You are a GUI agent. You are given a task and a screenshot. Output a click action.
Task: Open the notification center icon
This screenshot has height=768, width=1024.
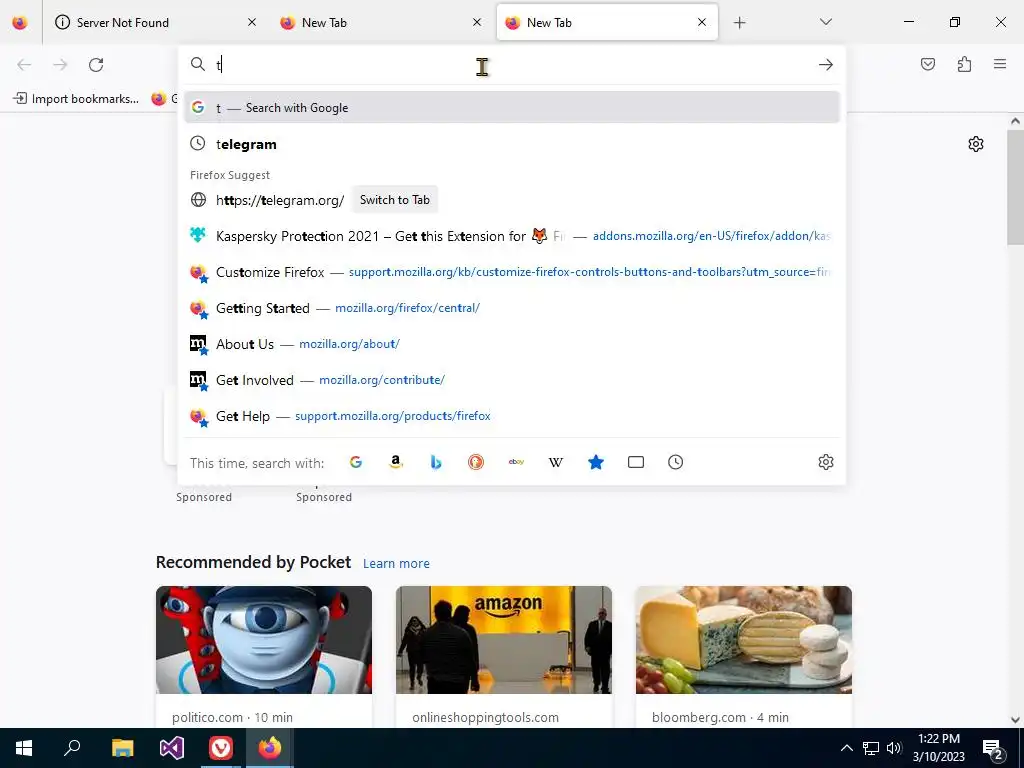click(x=993, y=748)
